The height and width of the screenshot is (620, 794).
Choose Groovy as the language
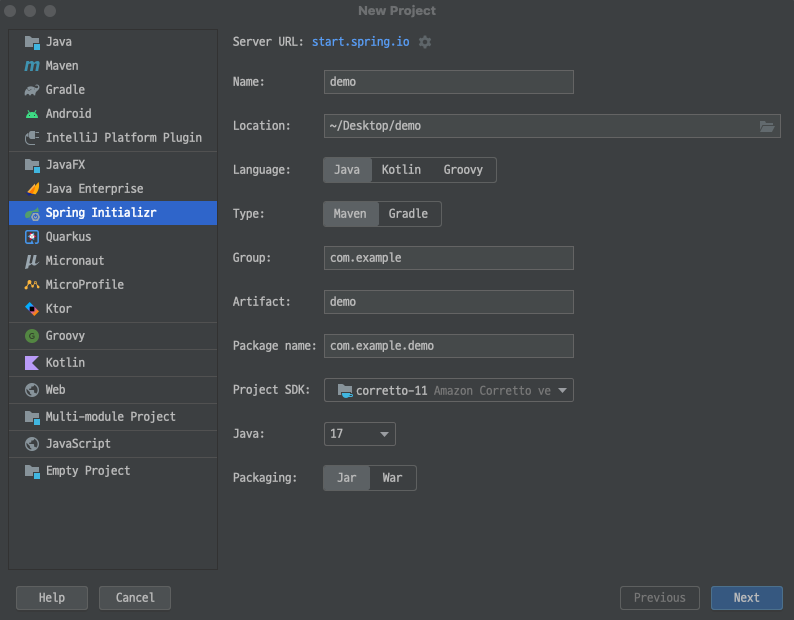(x=463, y=170)
